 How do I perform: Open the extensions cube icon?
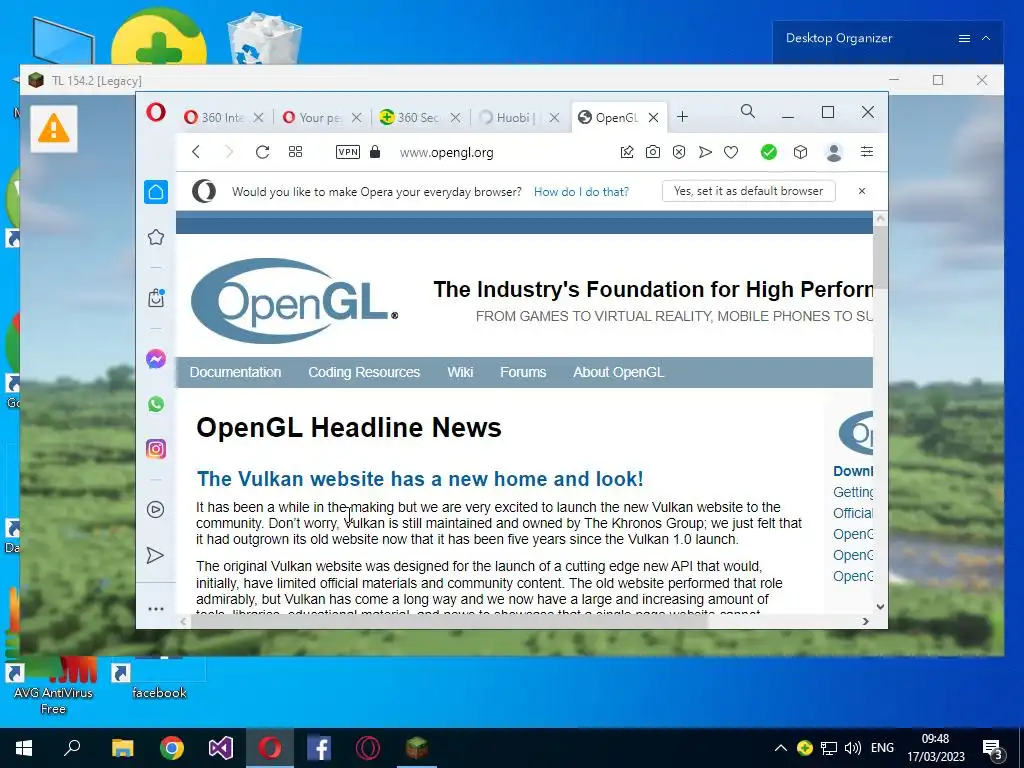(801, 152)
